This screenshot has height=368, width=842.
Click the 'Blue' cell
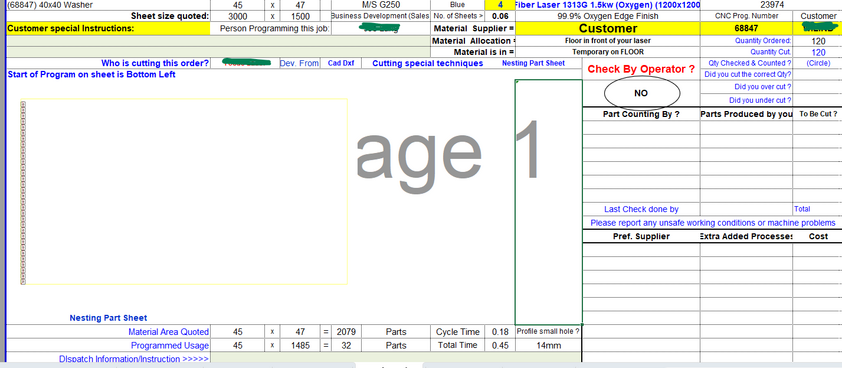point(458,5)
